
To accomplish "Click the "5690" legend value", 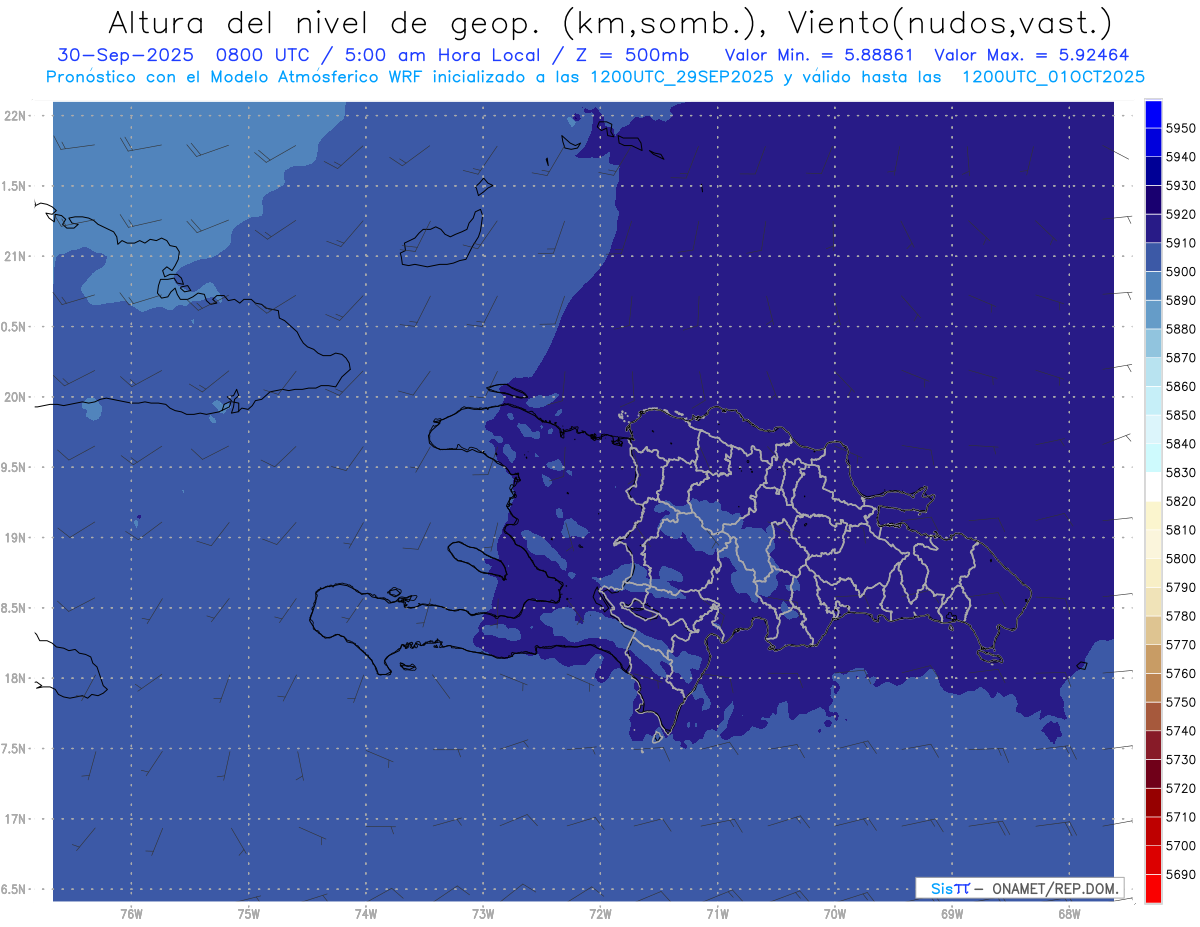I will click(x=1181, y=875).
